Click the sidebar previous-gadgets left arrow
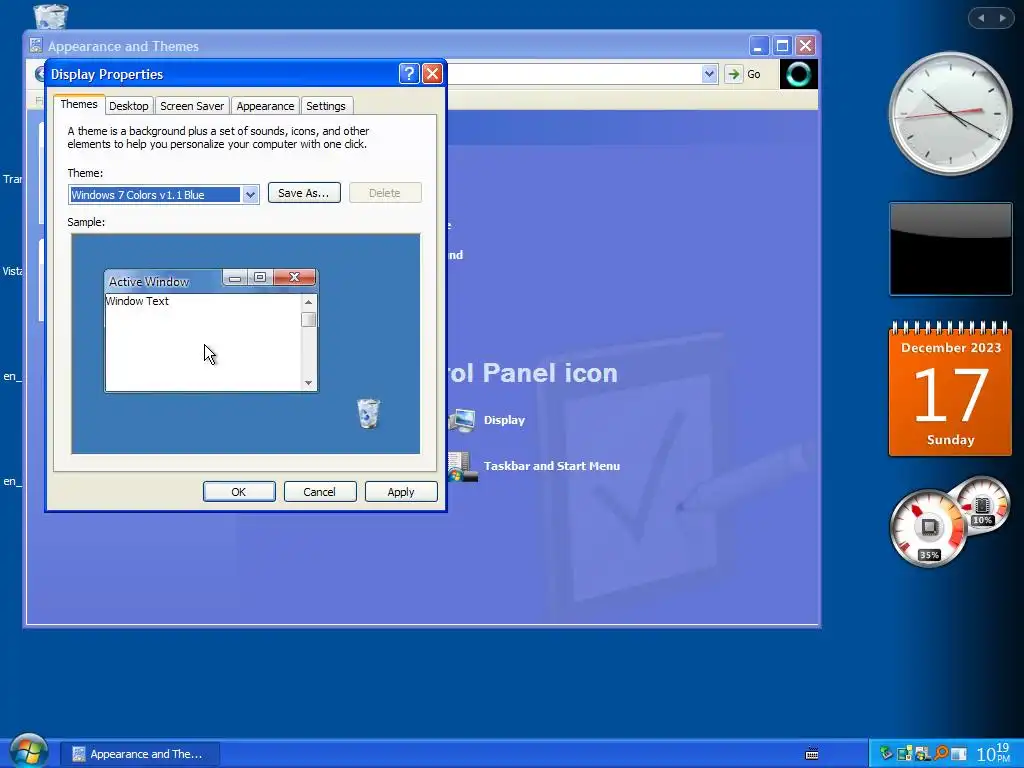The height and width of the screenshot is (768, 1024). pos(981,18)
